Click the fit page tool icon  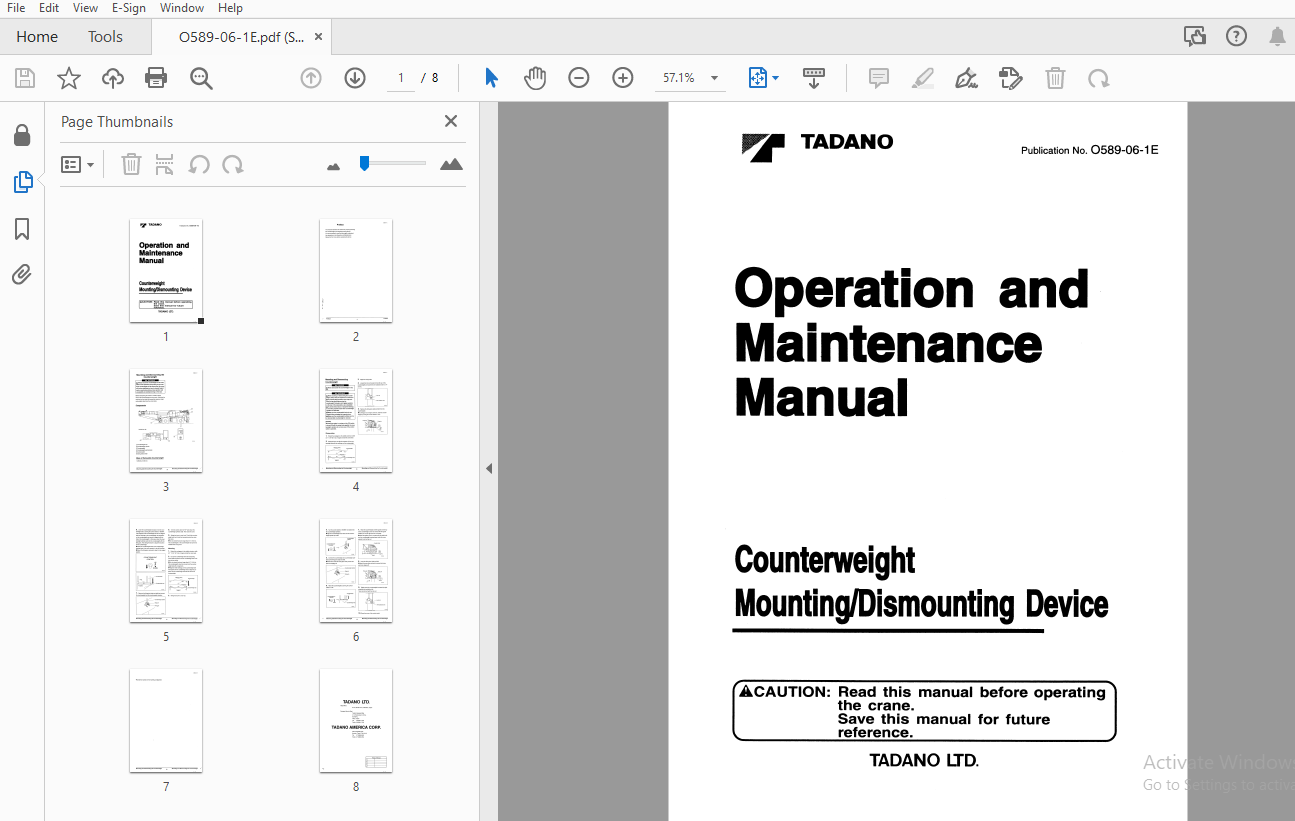pos(757,78)
